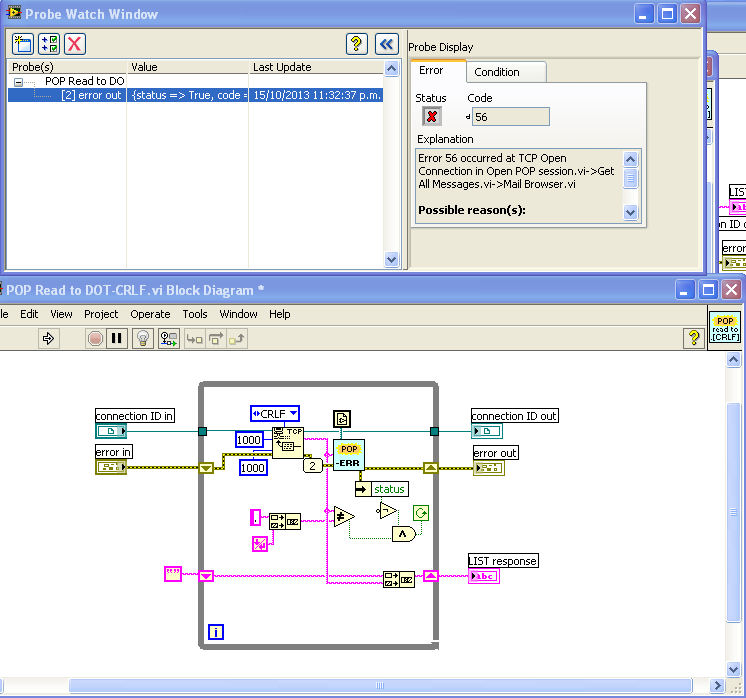Click the Run arrow toolbar button
The image size is (746, 698).
[47, 338]
